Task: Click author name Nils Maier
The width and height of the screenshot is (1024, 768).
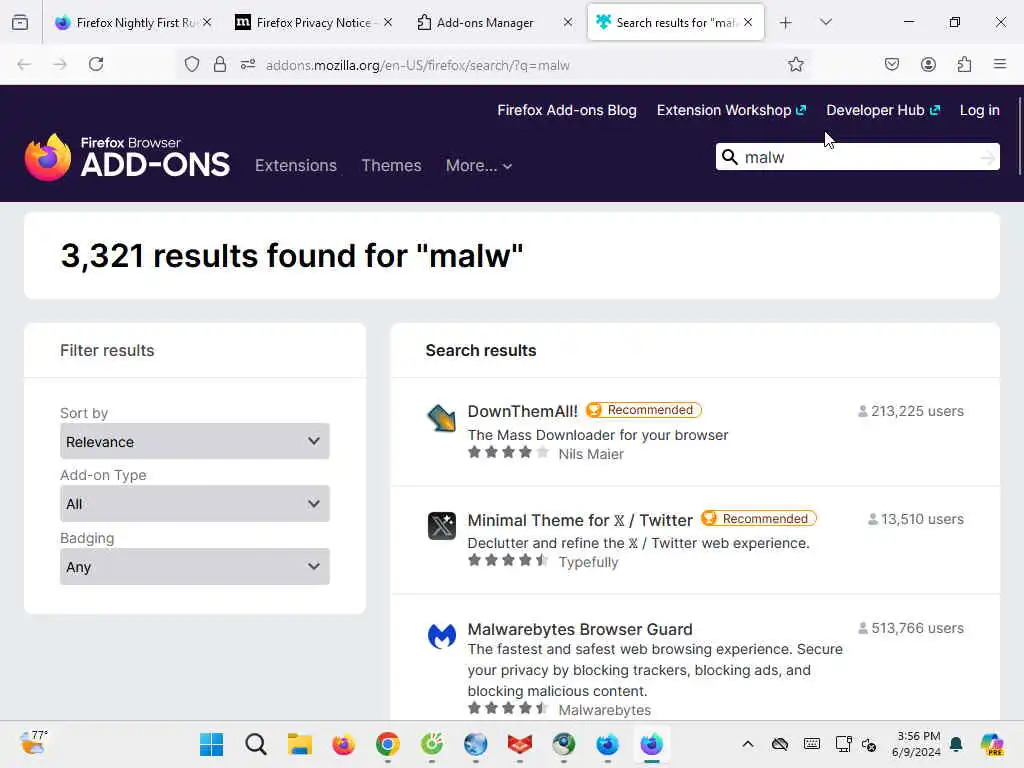Action: (x=591, y=454)
